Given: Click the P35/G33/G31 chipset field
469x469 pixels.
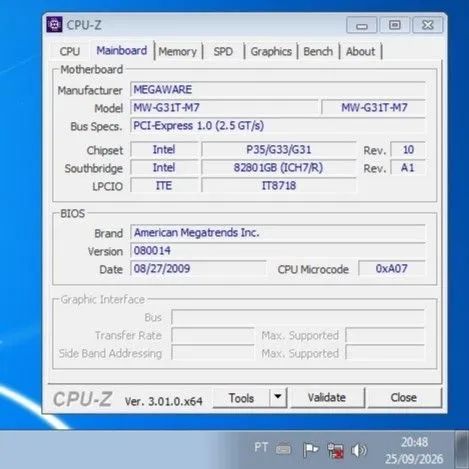Looking at the screenshot, I should pos(279,150).
